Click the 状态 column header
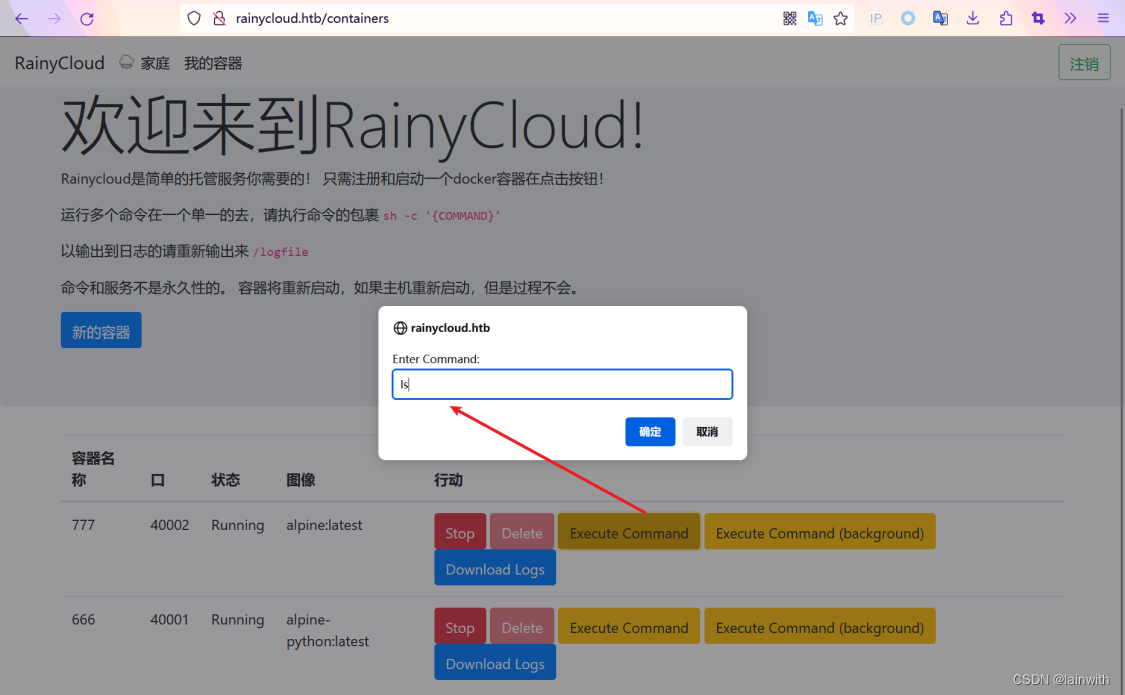1125x695 pixels. click(225, 480)
